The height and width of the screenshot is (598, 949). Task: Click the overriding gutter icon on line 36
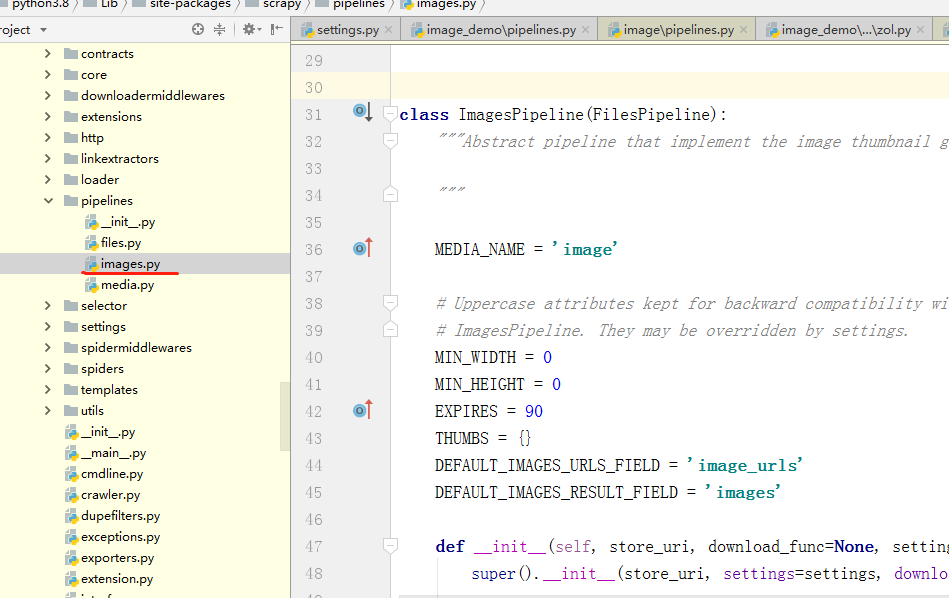click(363, 248)
